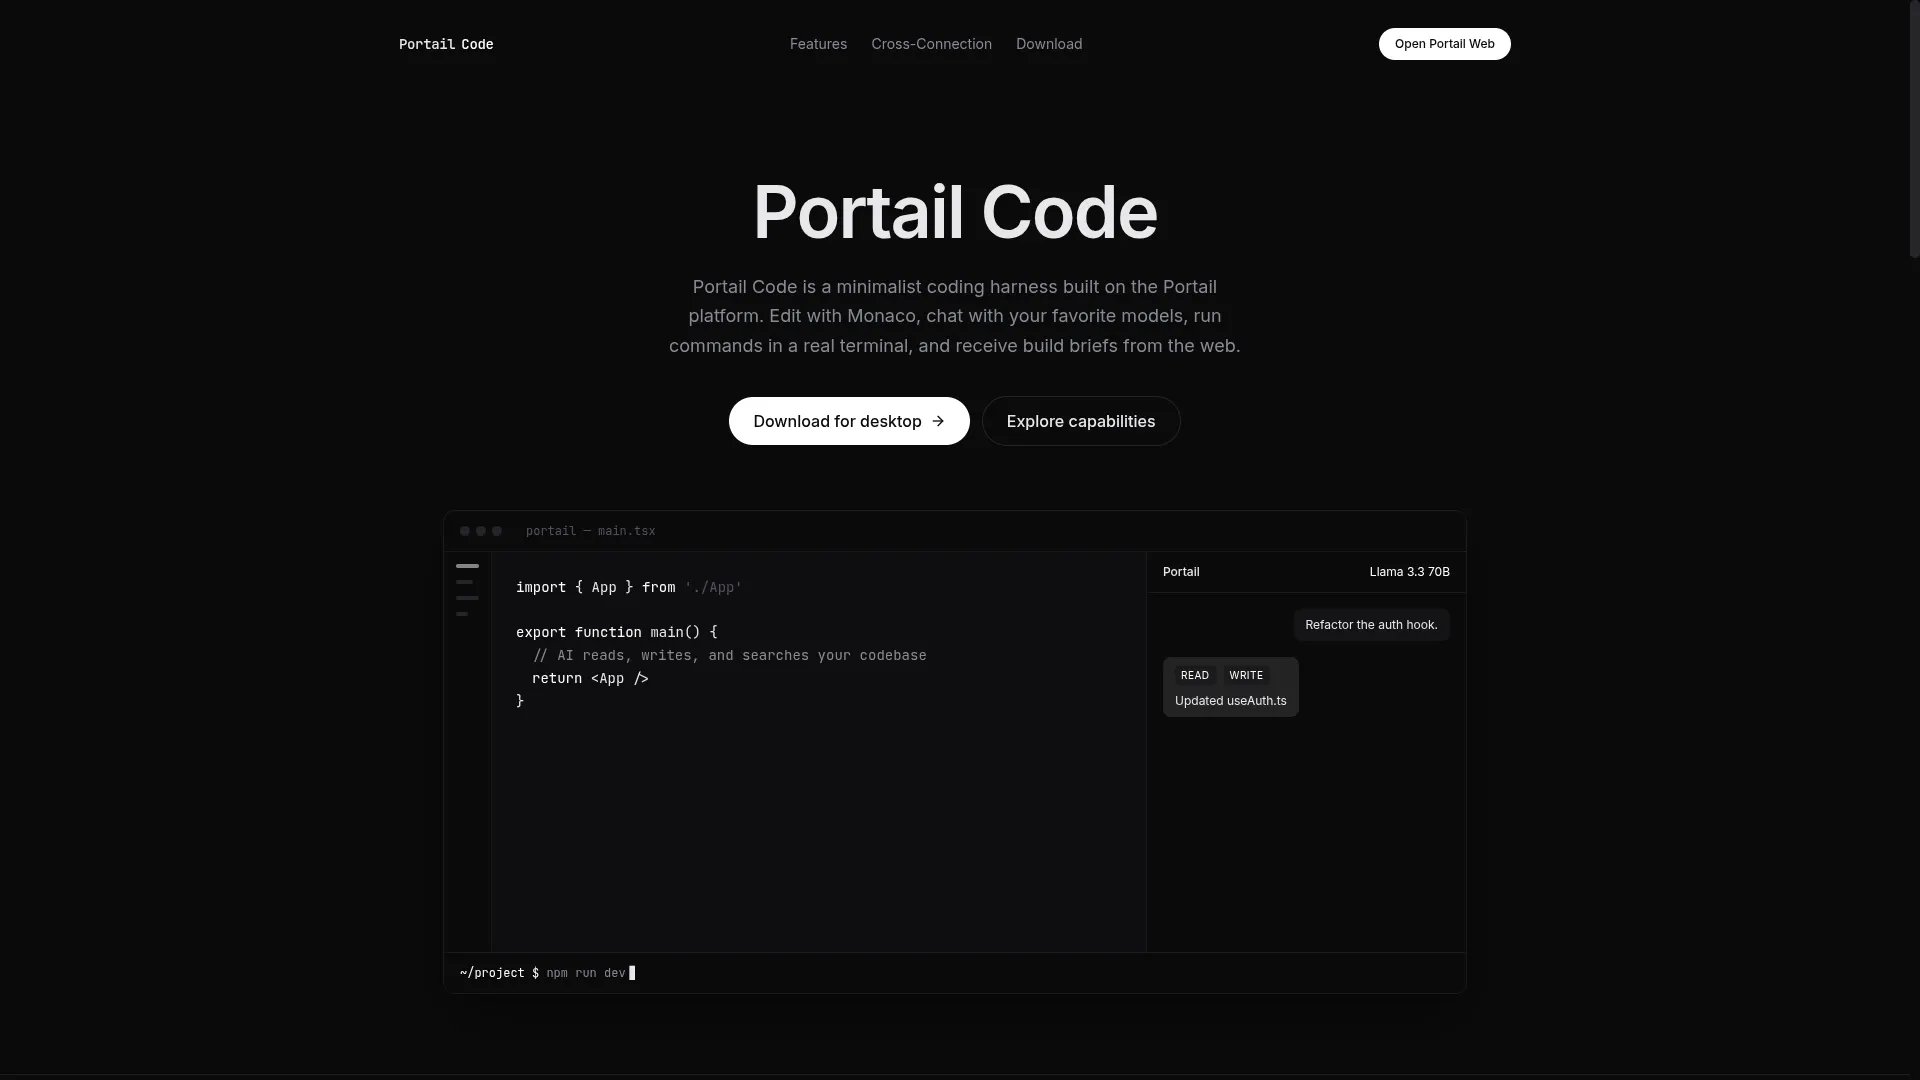Open the Features nav link
This screenshot has width=1920, height=1080.
coord(818,44)
